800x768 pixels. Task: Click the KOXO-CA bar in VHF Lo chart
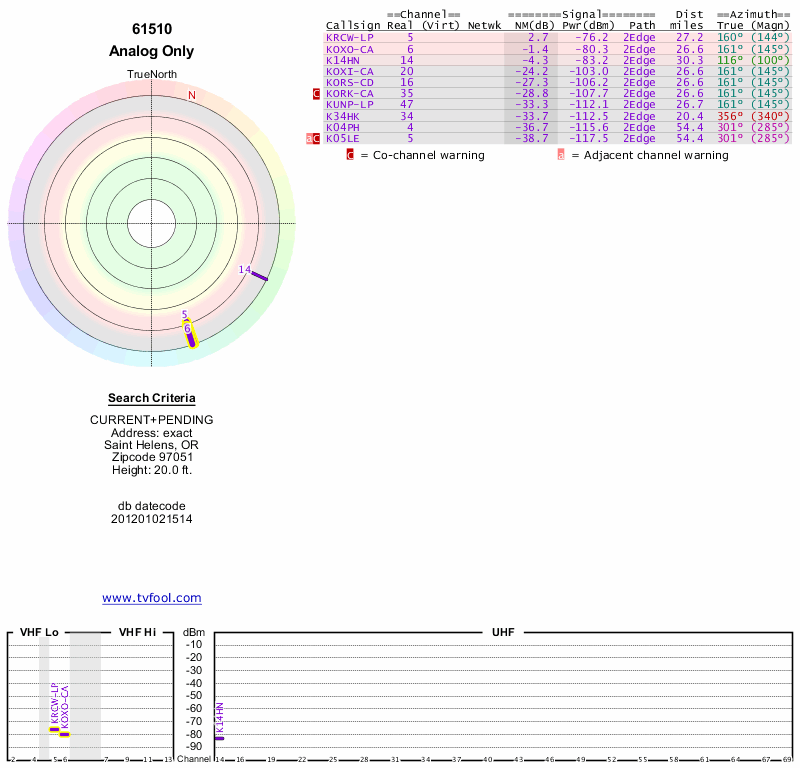click(64, 734)
